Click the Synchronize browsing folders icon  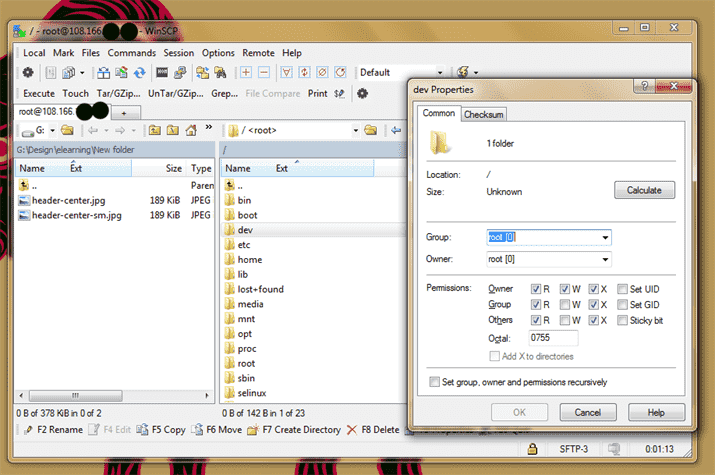click(202, 72)
